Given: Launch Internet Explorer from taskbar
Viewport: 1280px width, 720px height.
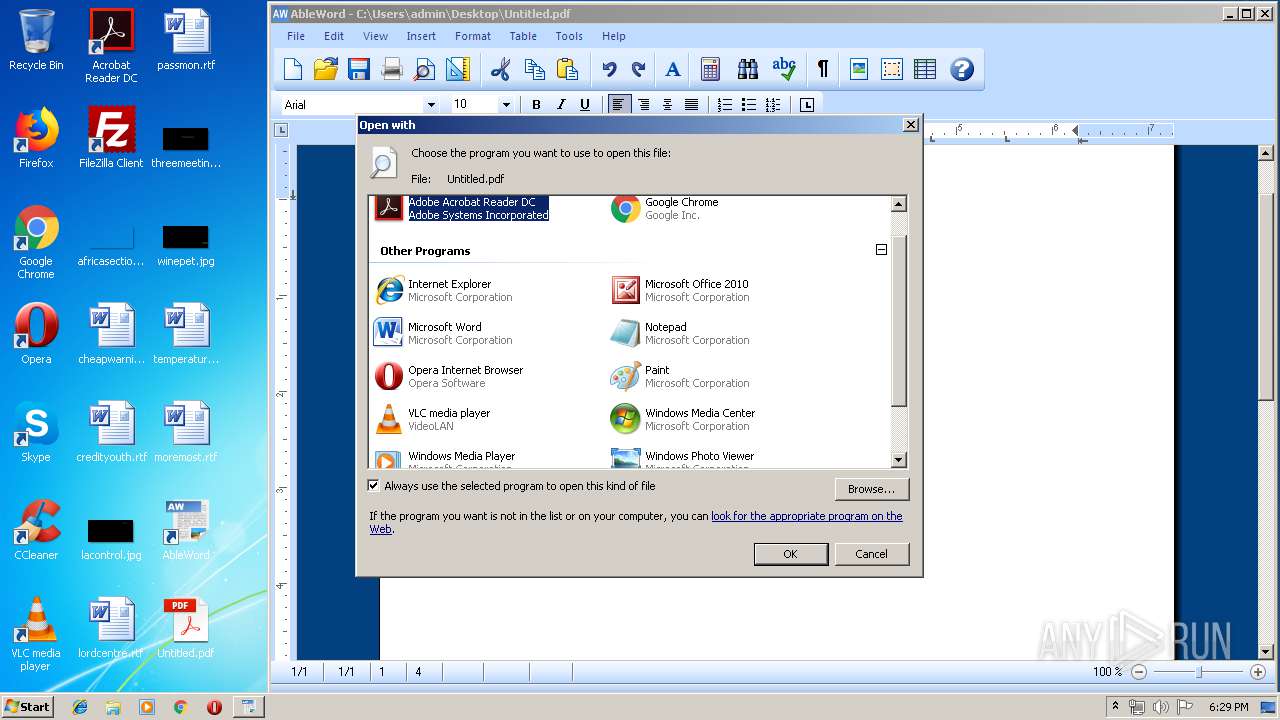Looking at the screenshot, I should pos(80,707).
